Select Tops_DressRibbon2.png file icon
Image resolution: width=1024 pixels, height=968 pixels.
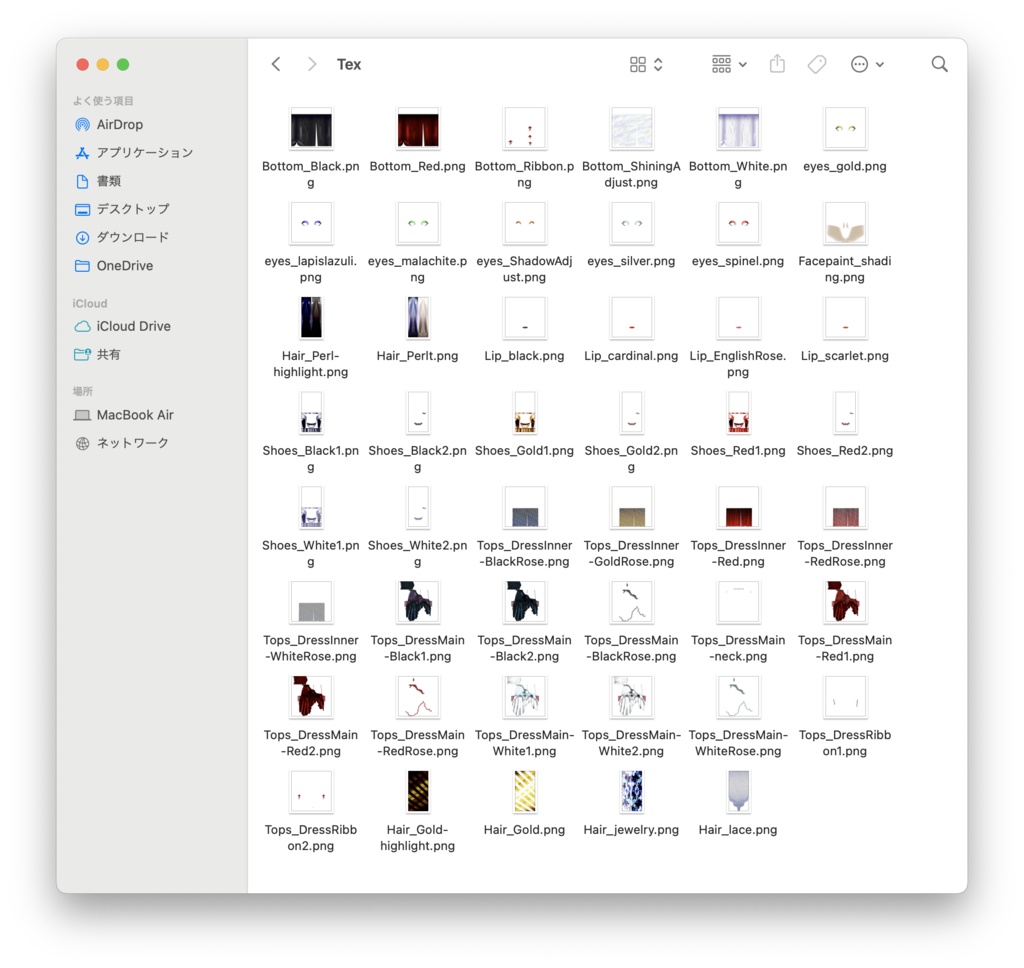311,792
